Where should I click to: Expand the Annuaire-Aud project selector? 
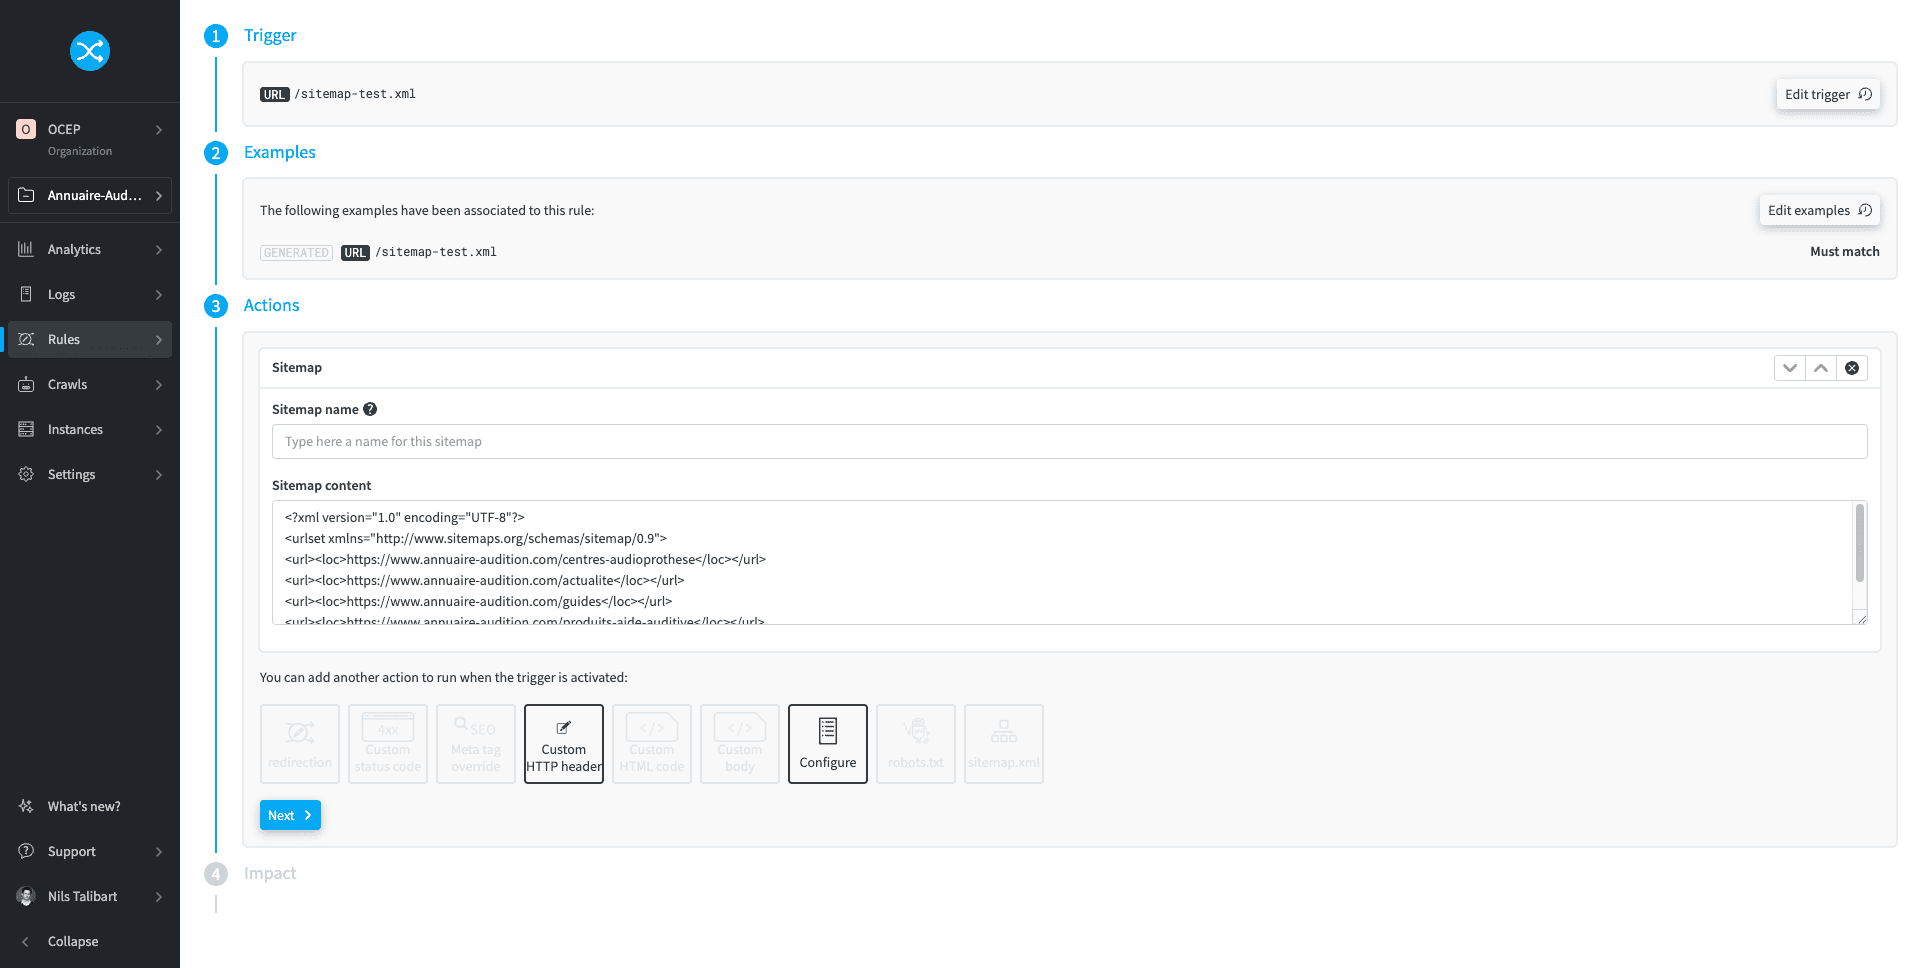(89, 195)
